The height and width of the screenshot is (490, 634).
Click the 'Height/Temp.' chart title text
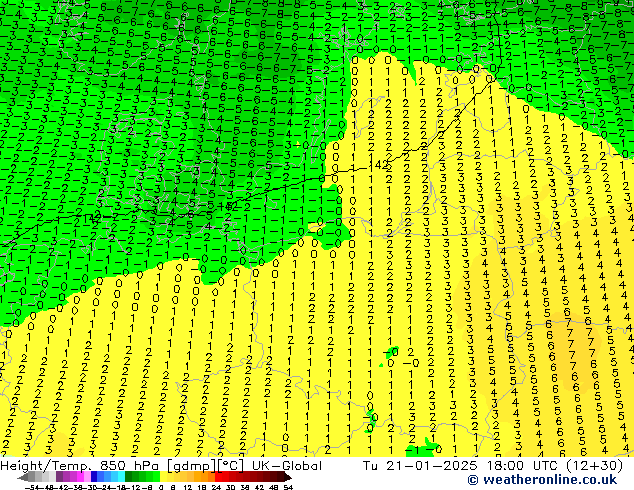pos(45,466)
